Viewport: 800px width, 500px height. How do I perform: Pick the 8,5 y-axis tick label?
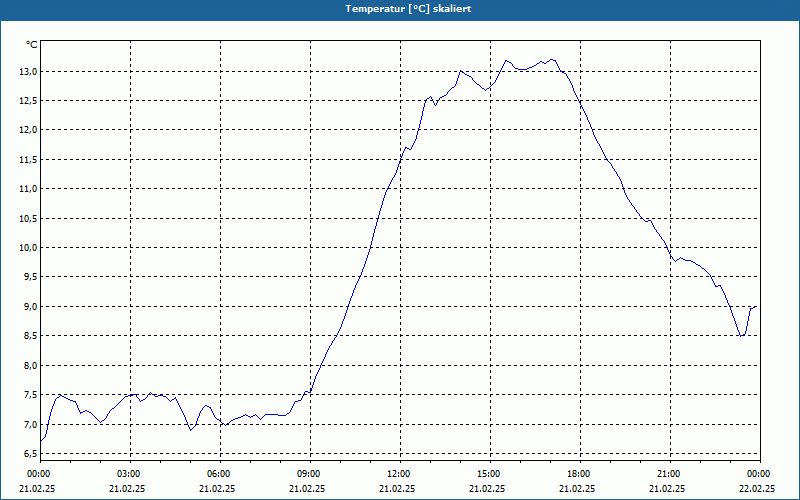point(31,336)
